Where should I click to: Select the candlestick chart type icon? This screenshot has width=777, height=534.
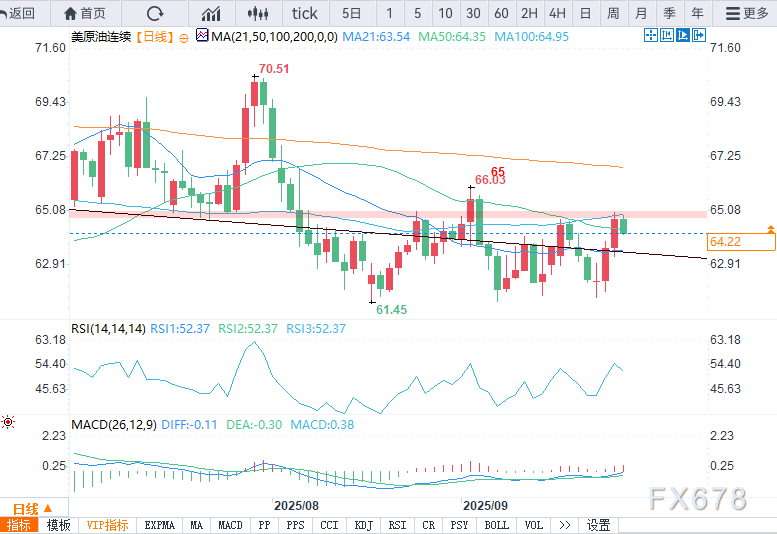click(257, 13)
